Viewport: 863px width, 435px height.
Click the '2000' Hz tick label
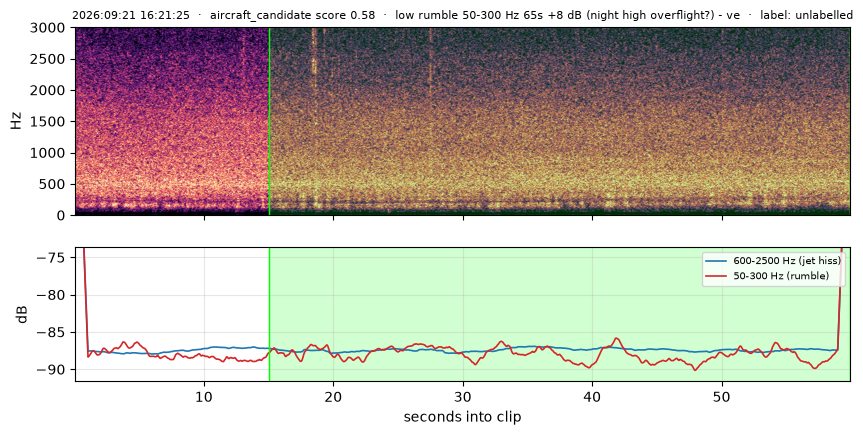50,91
